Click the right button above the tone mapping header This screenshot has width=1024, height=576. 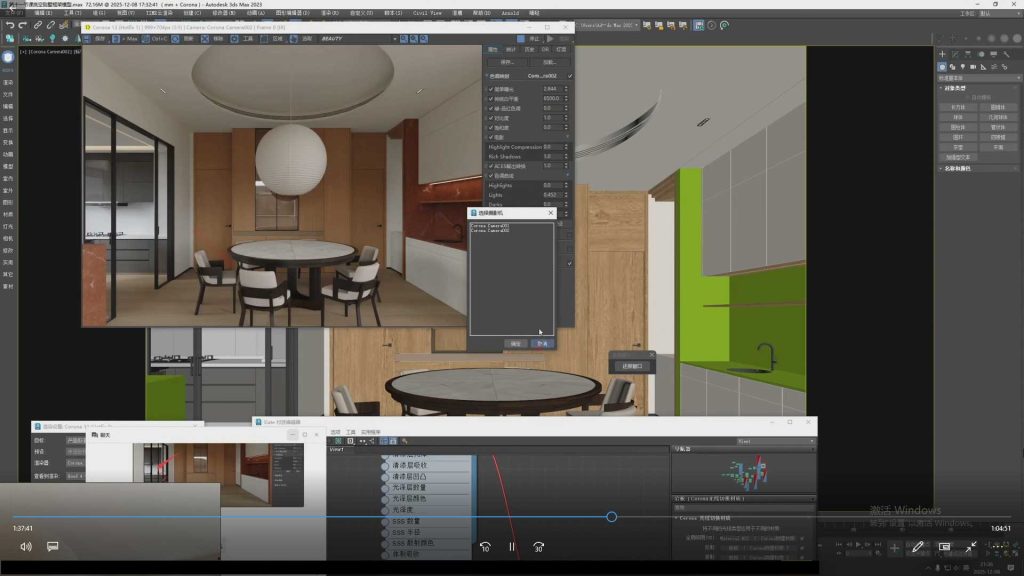point(549,63)
